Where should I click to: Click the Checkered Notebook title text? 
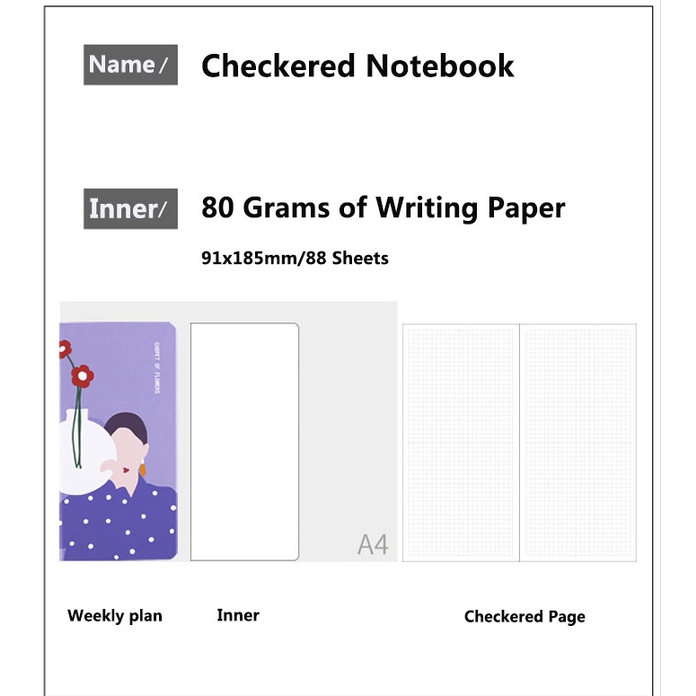tap(357, 66)
